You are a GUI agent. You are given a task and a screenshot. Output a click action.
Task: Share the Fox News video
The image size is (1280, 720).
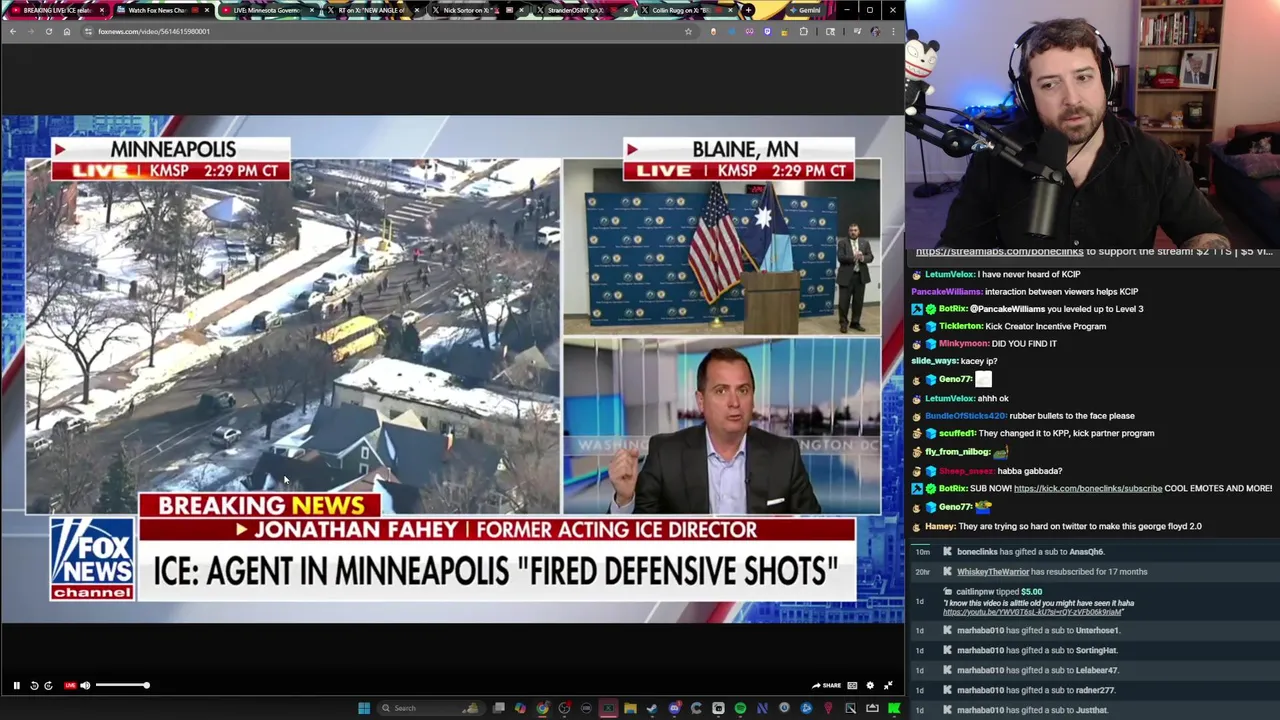point(826,685)
